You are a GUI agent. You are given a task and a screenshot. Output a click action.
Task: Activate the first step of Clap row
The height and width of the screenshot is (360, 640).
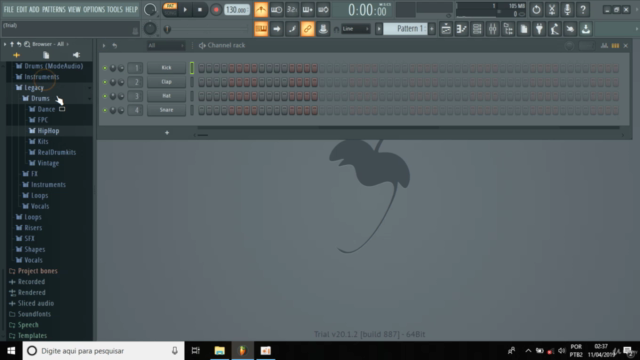click(x=201, y=82)
